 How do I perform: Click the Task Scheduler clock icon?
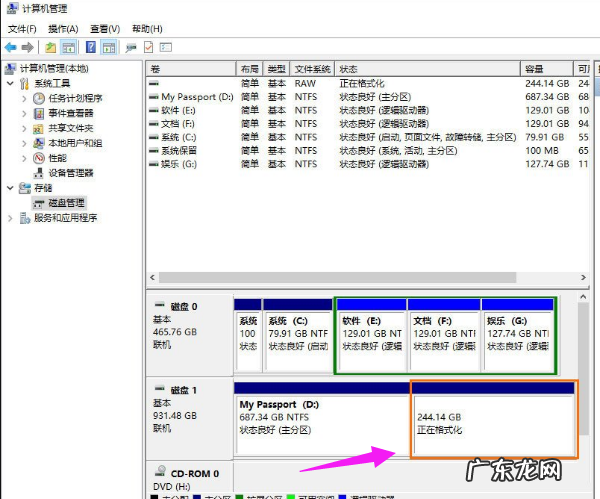pos(39,98)
